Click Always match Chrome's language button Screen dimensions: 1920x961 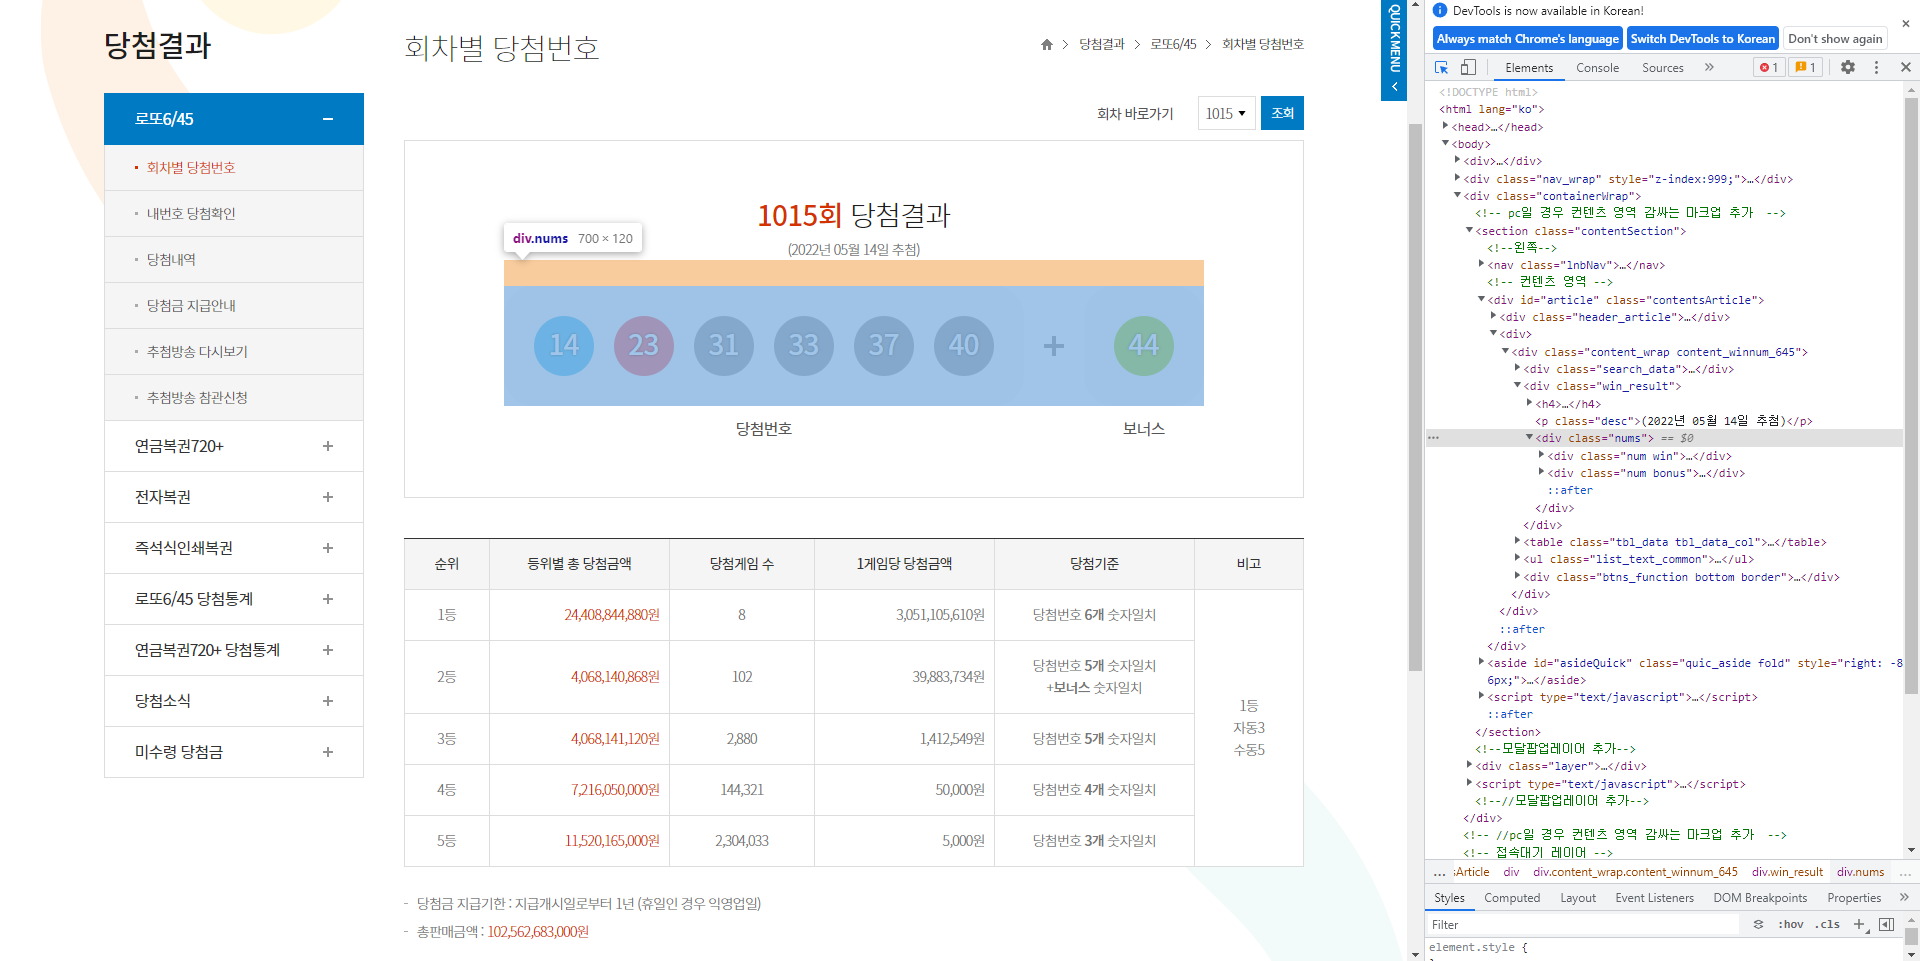coord(1528,39)
